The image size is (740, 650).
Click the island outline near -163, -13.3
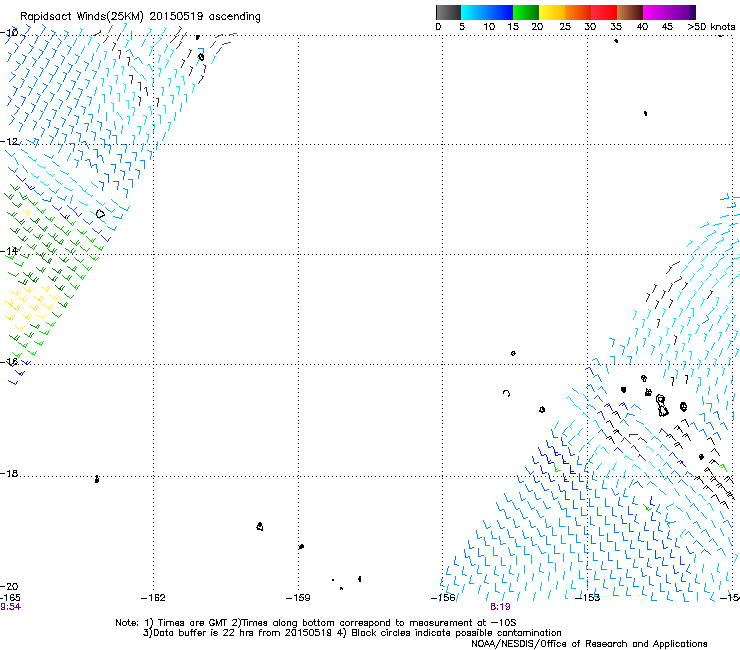click(x=100, y=214)
